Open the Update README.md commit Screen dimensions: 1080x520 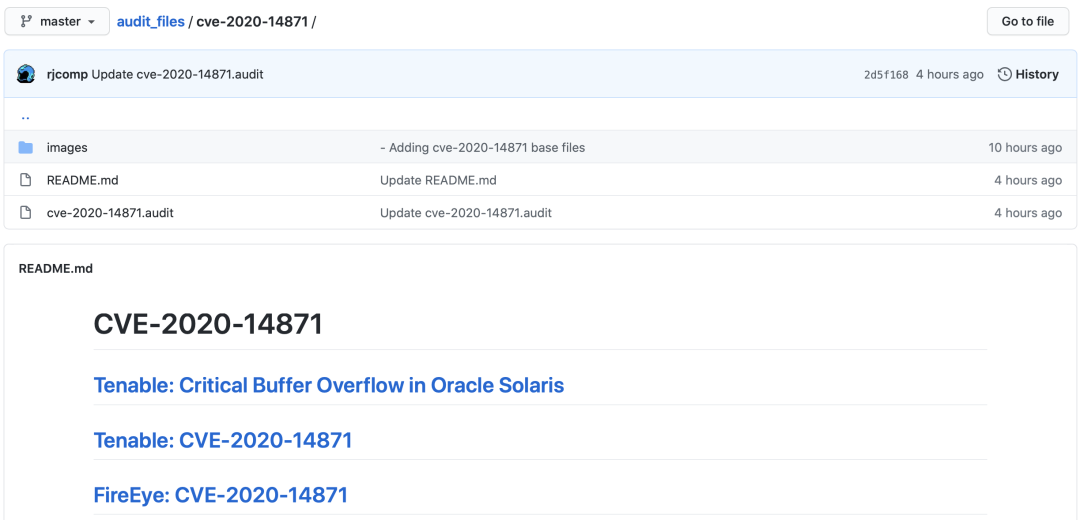[x=438, y=180]
